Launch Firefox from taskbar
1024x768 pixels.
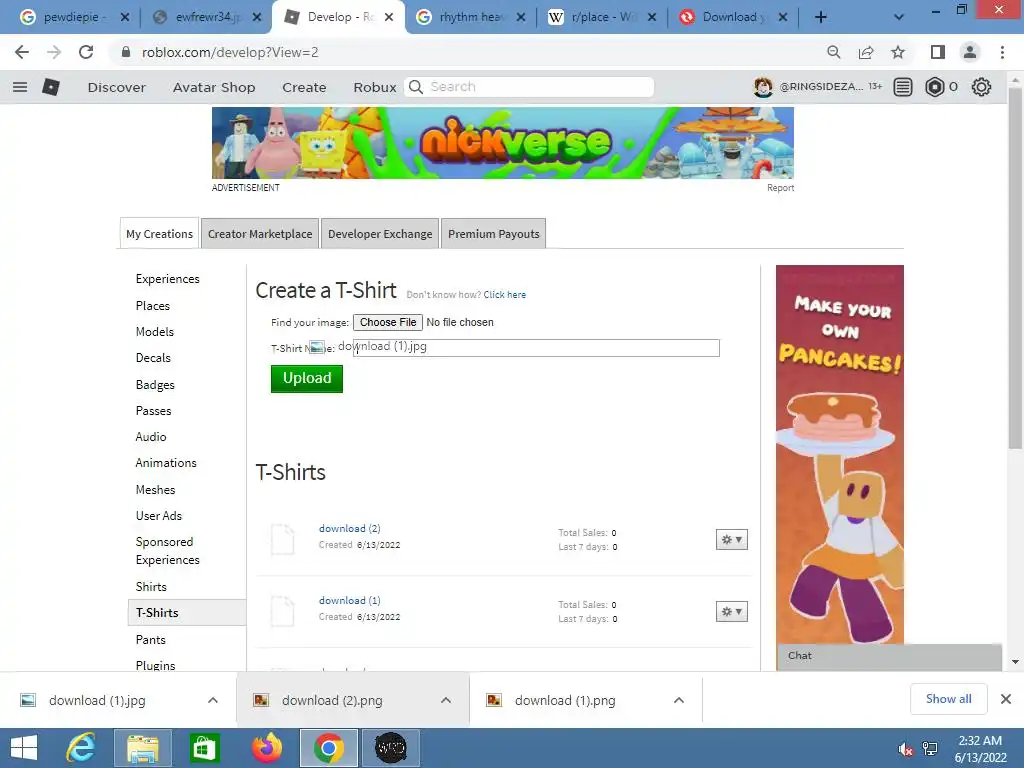(x=266, y=748)
